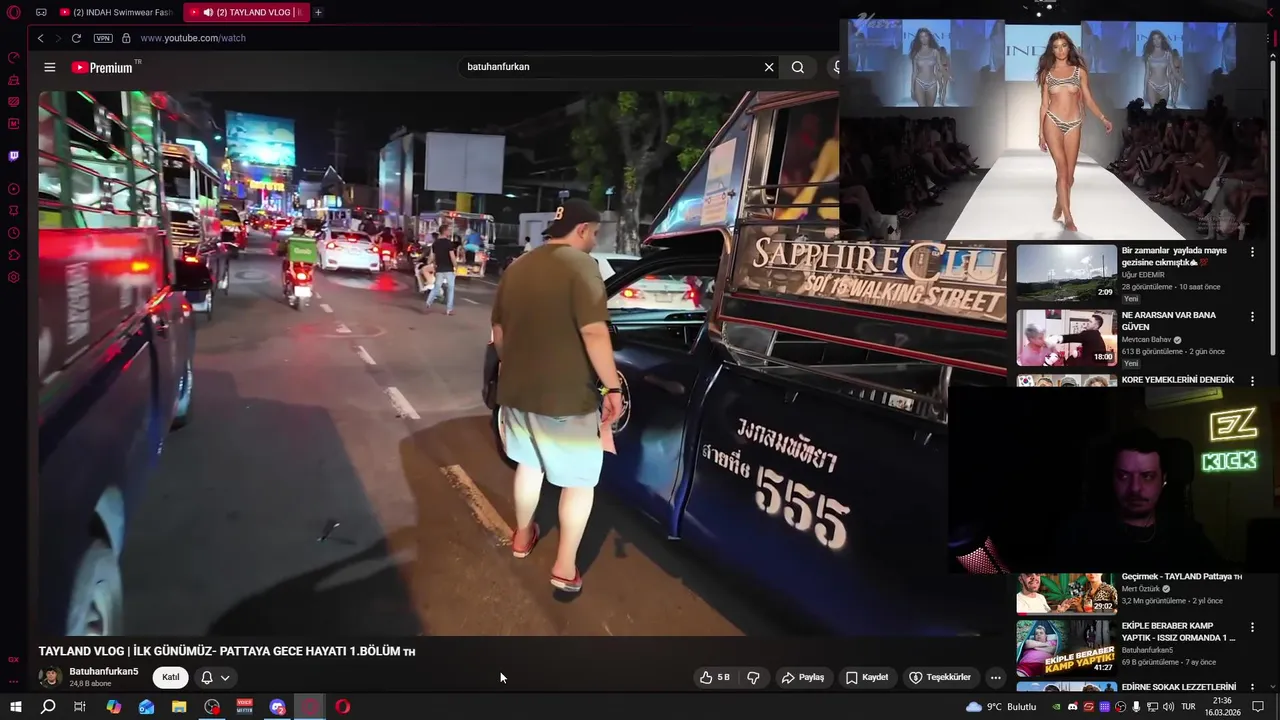Reload the current page
The height and width of the screenshot is (720, 1280).
click(x=76, y=38)
